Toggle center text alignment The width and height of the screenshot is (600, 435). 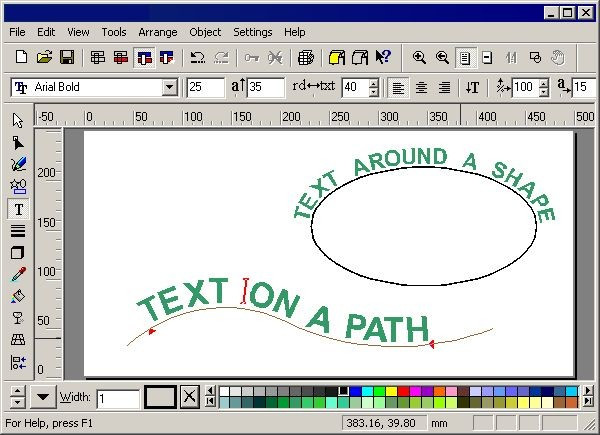point(421,88)
